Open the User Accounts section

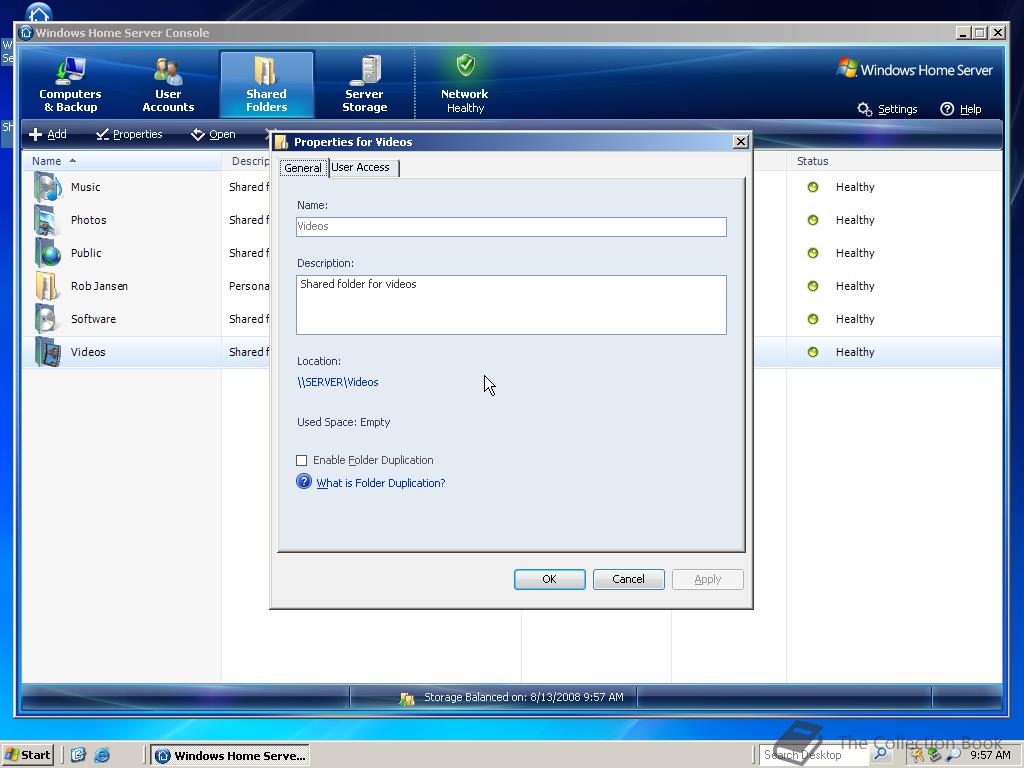tap(168, 85)
